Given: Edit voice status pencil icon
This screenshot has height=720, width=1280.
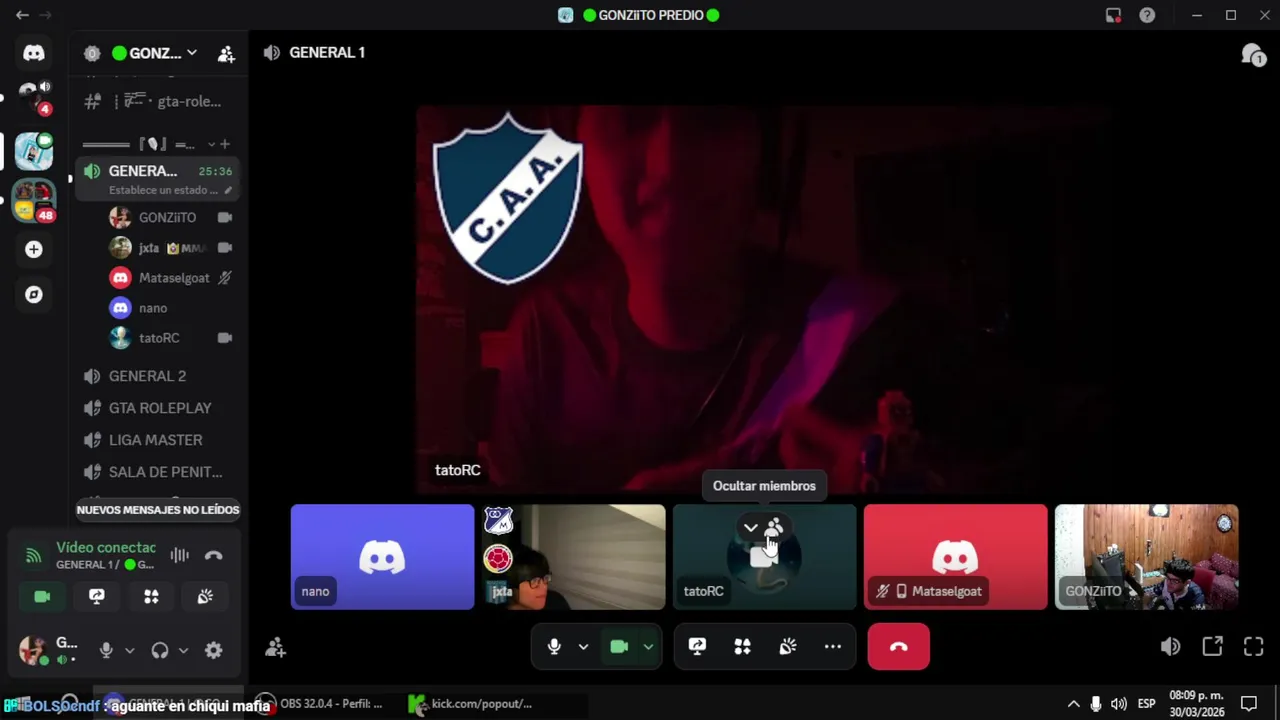Looking at the screenshot, I should (228, 190).
